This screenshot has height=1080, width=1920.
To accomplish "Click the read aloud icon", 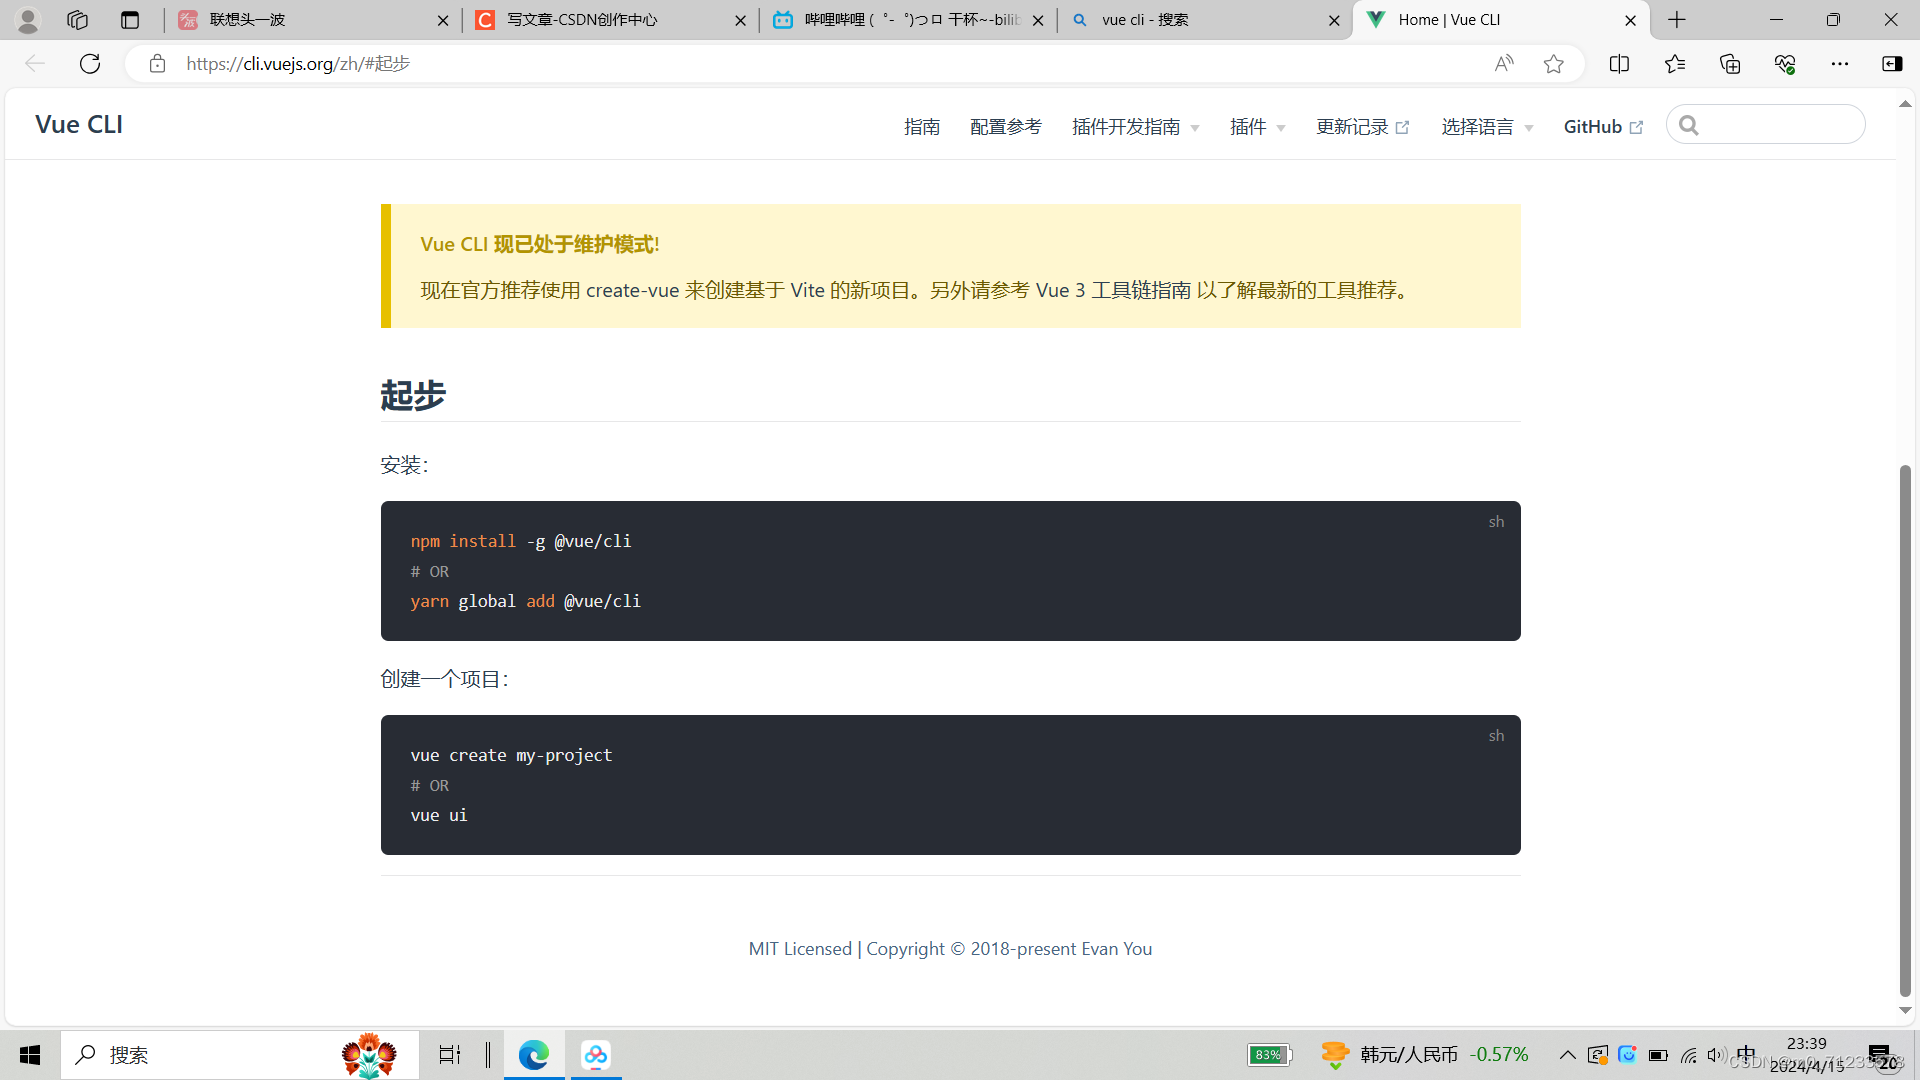I will (1504, 63).
